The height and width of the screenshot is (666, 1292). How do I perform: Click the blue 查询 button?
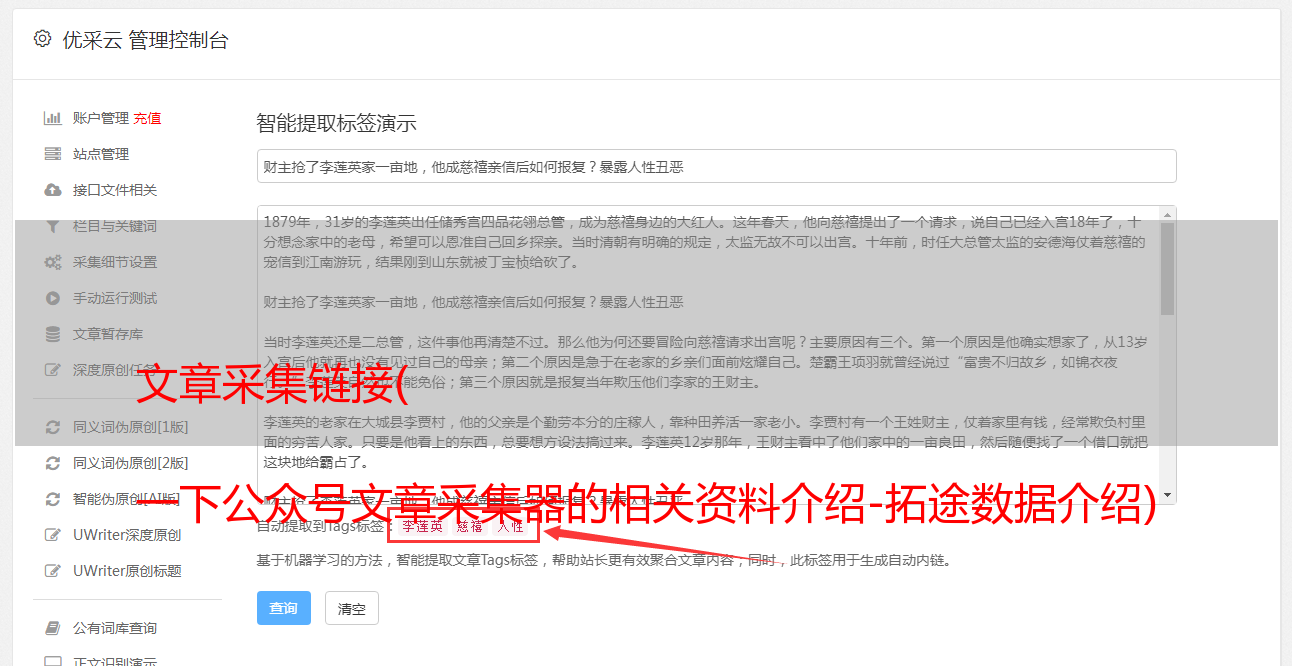(x=284, y=608)
